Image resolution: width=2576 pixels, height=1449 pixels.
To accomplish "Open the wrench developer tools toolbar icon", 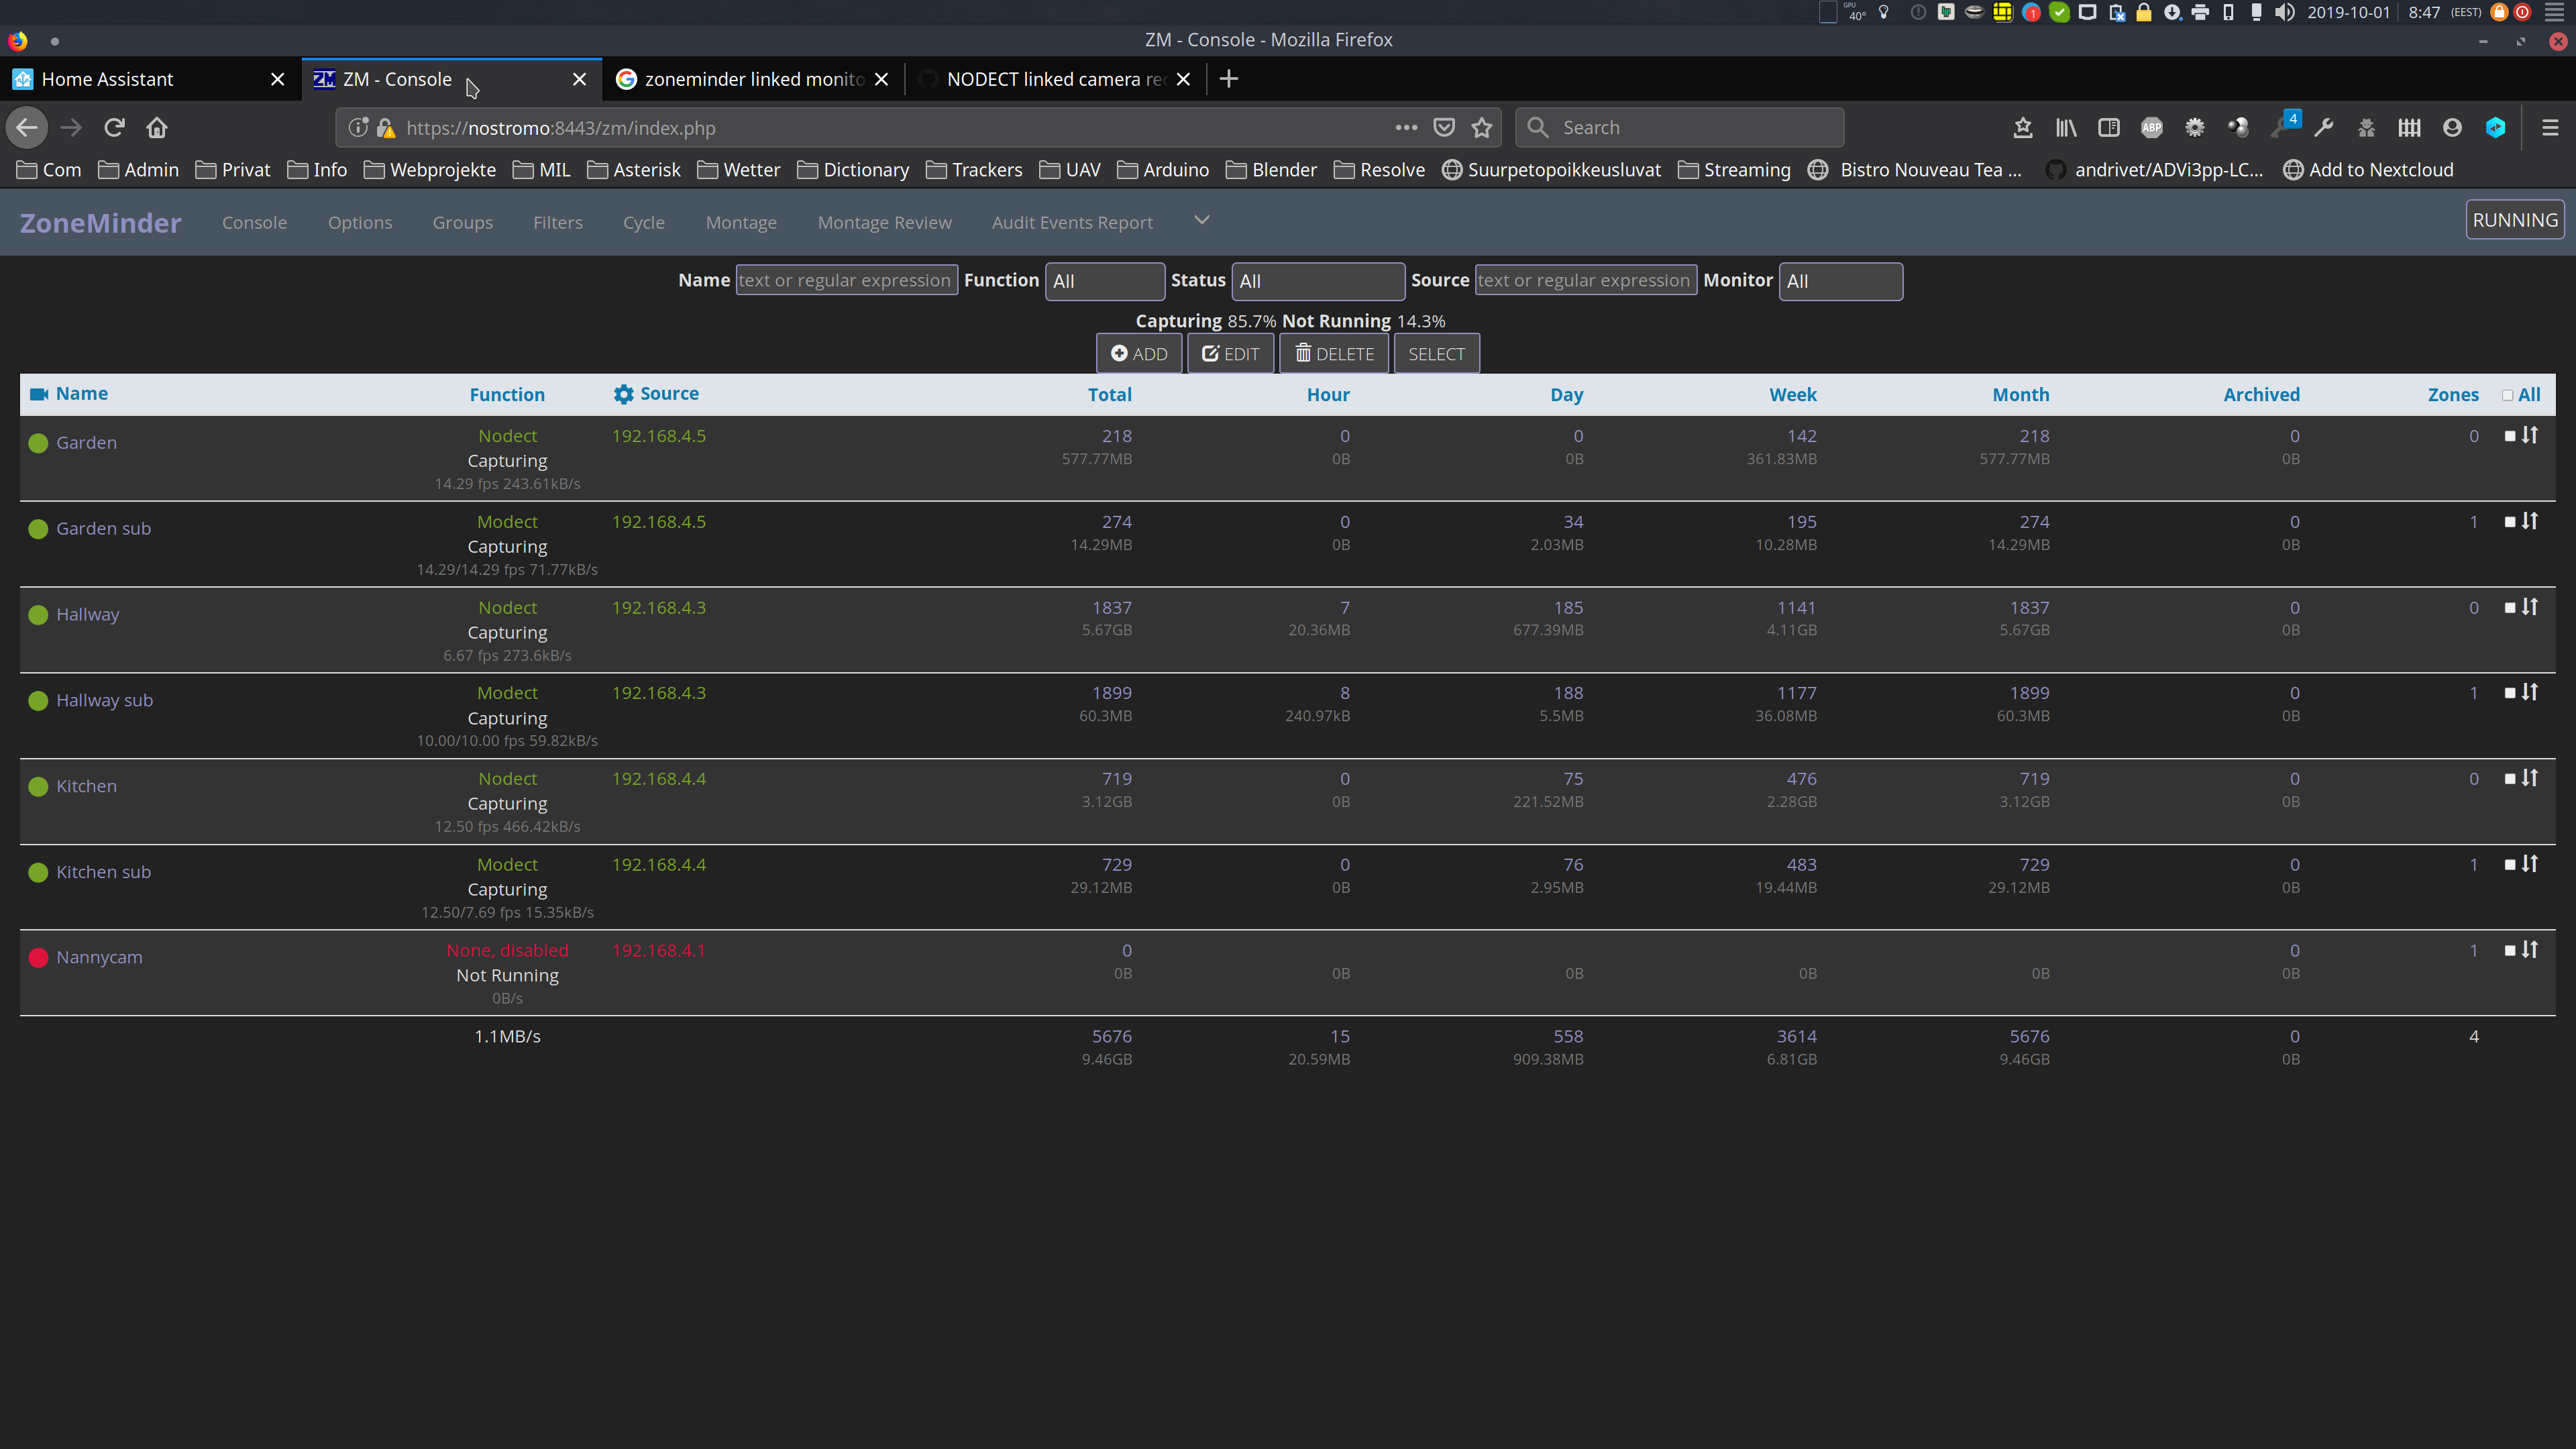I will [x=2324, y=128].
